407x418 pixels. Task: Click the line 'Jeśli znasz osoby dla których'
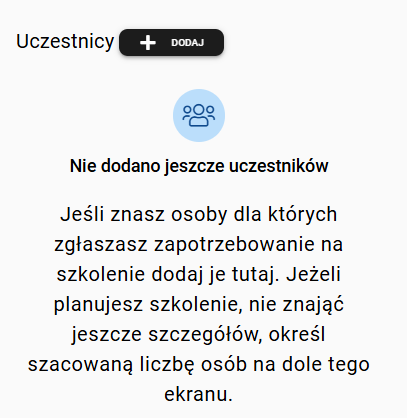pos(199,214)
